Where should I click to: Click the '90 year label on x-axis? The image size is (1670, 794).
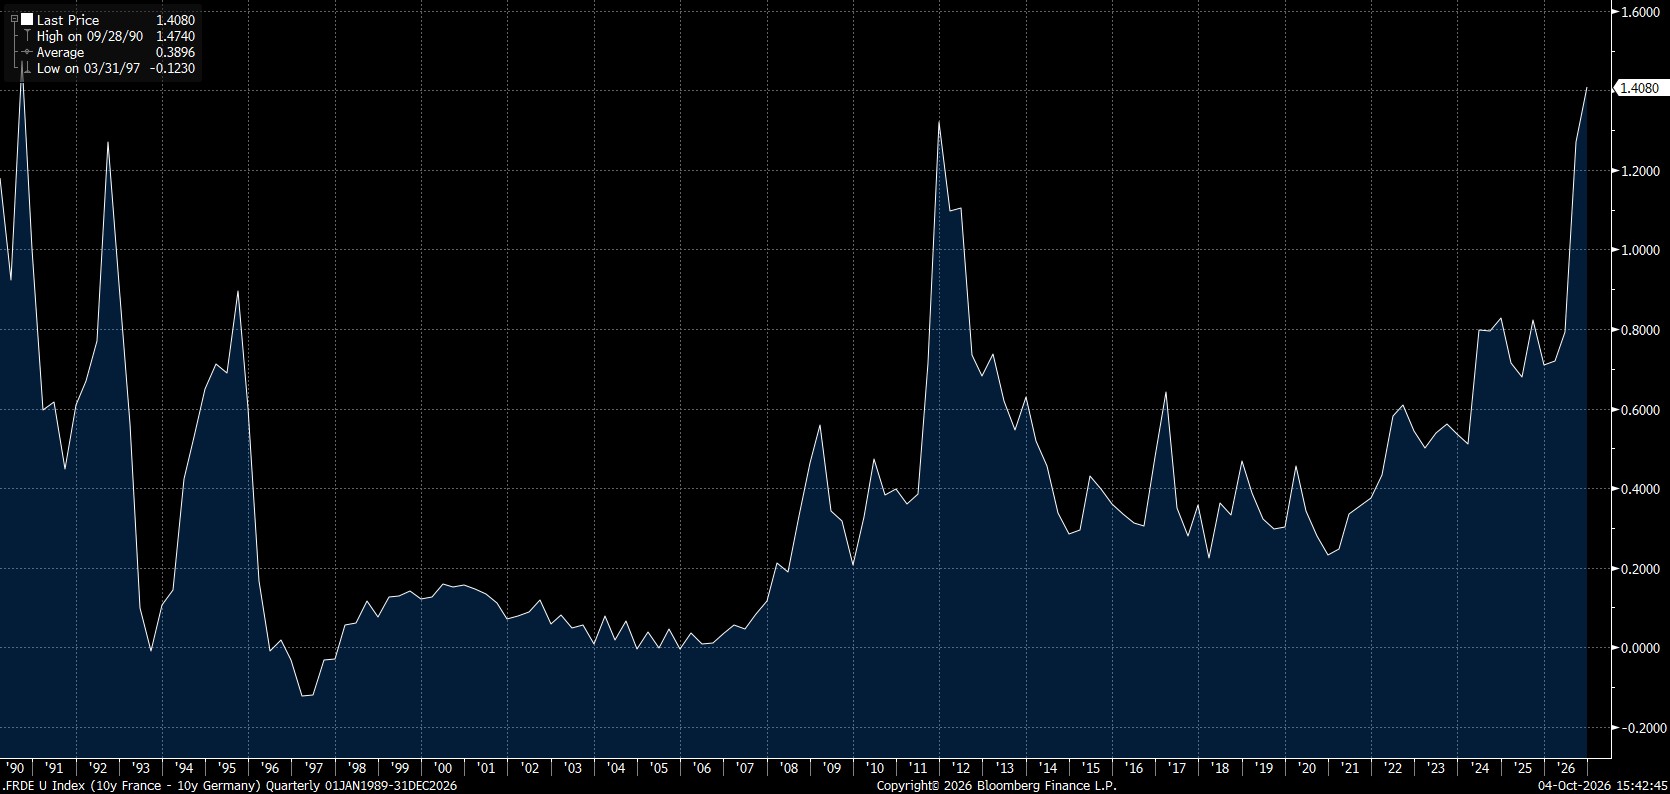click(15, 768)
